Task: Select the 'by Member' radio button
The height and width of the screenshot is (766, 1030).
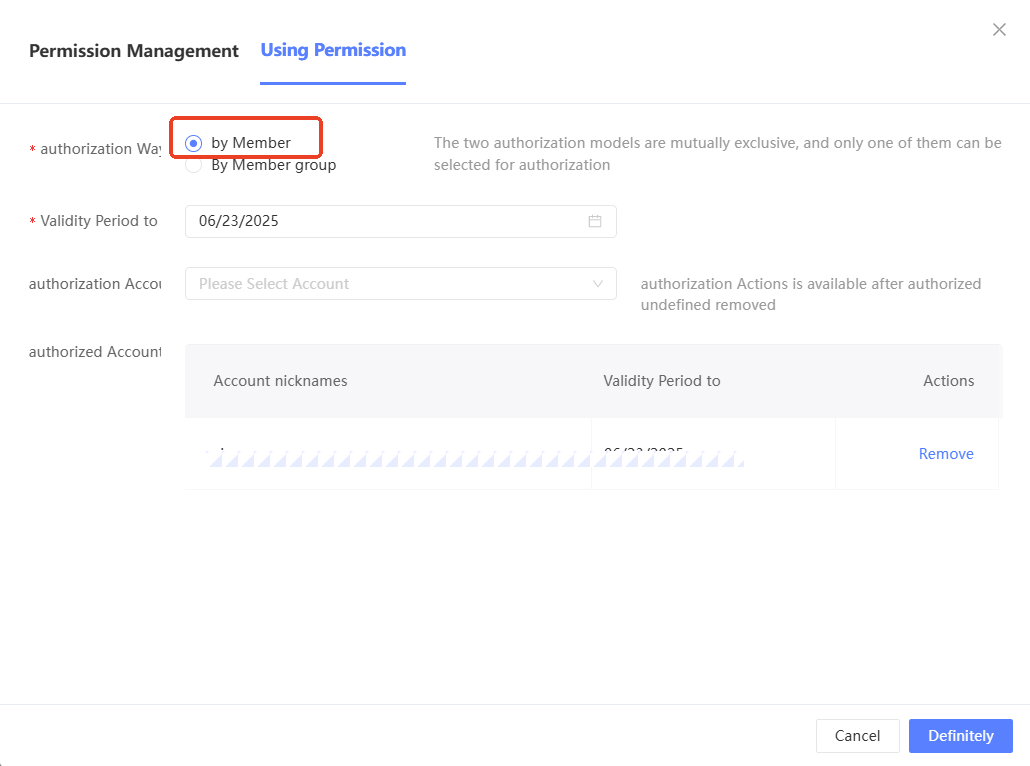Action: pos(194,143)
